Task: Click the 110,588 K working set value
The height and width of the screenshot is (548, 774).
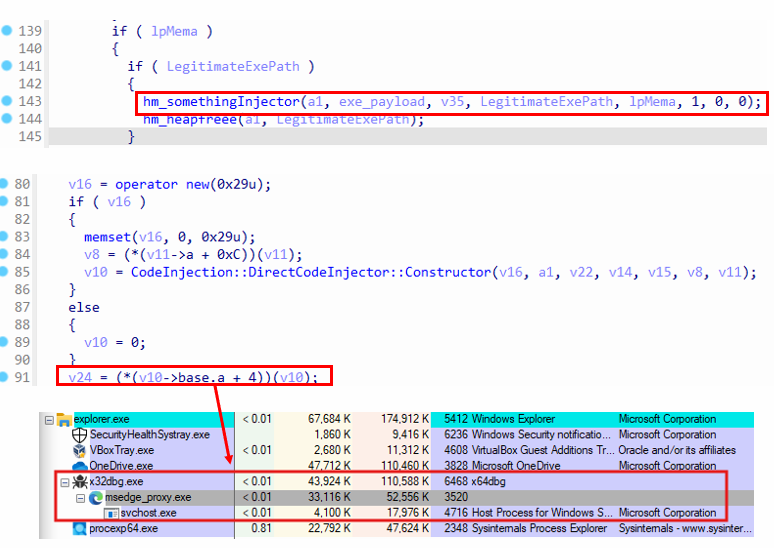Action: click(404, 481)
